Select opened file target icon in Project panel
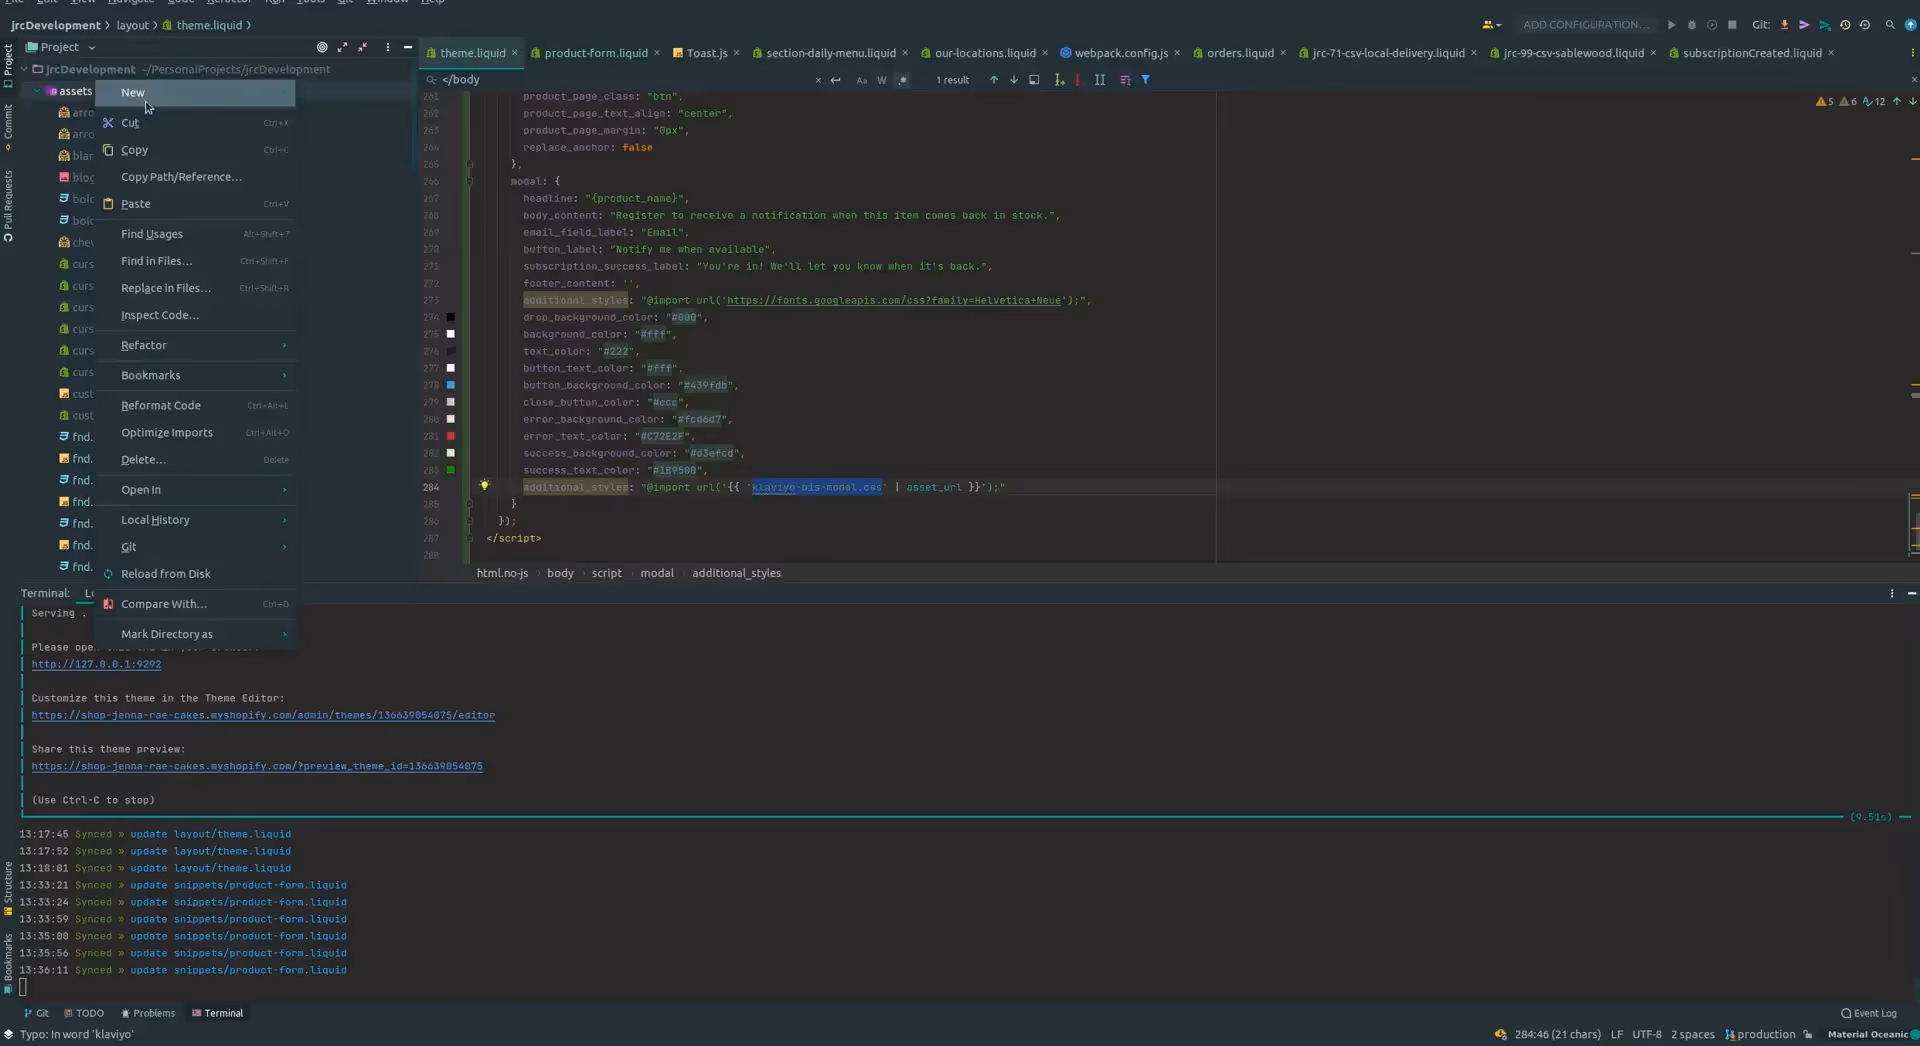This screenshot has width=1920, height=1046. [322, 47]
